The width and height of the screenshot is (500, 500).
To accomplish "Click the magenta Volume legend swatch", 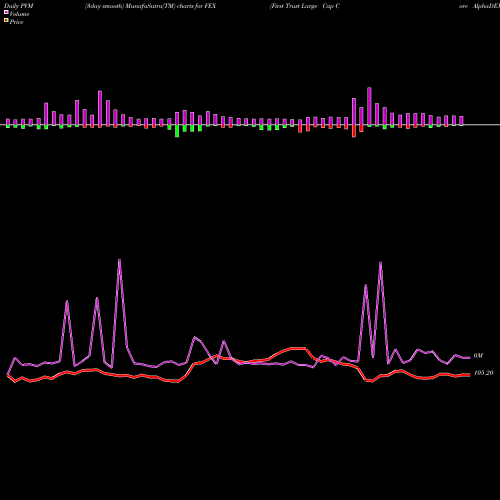I will pyautogui.click(x=6, y=12).
